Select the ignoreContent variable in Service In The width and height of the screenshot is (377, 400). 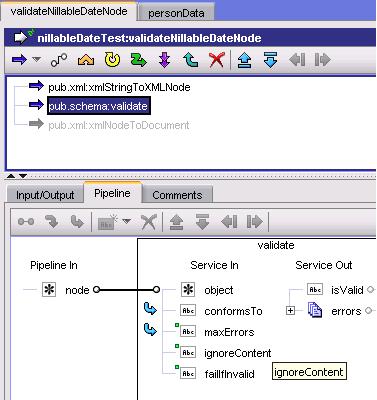click(237, 353)
